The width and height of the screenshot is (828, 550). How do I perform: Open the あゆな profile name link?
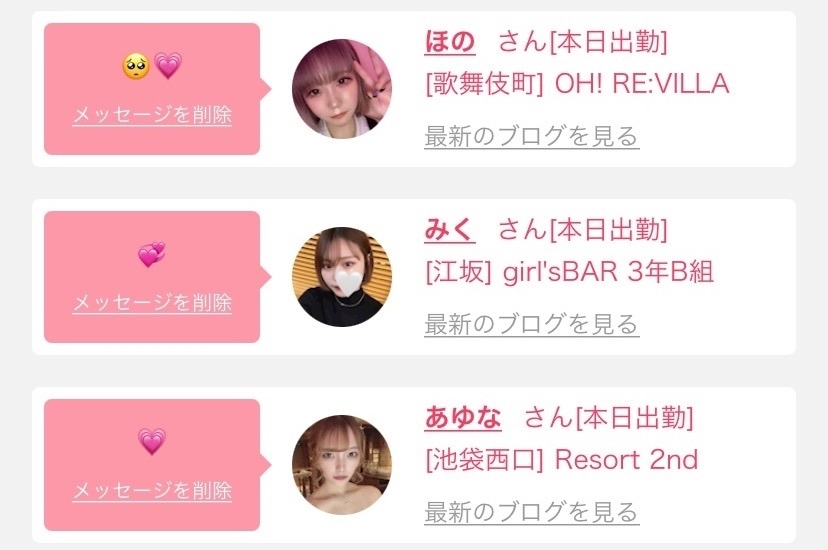pyautogui.click(x=463, y=418)
